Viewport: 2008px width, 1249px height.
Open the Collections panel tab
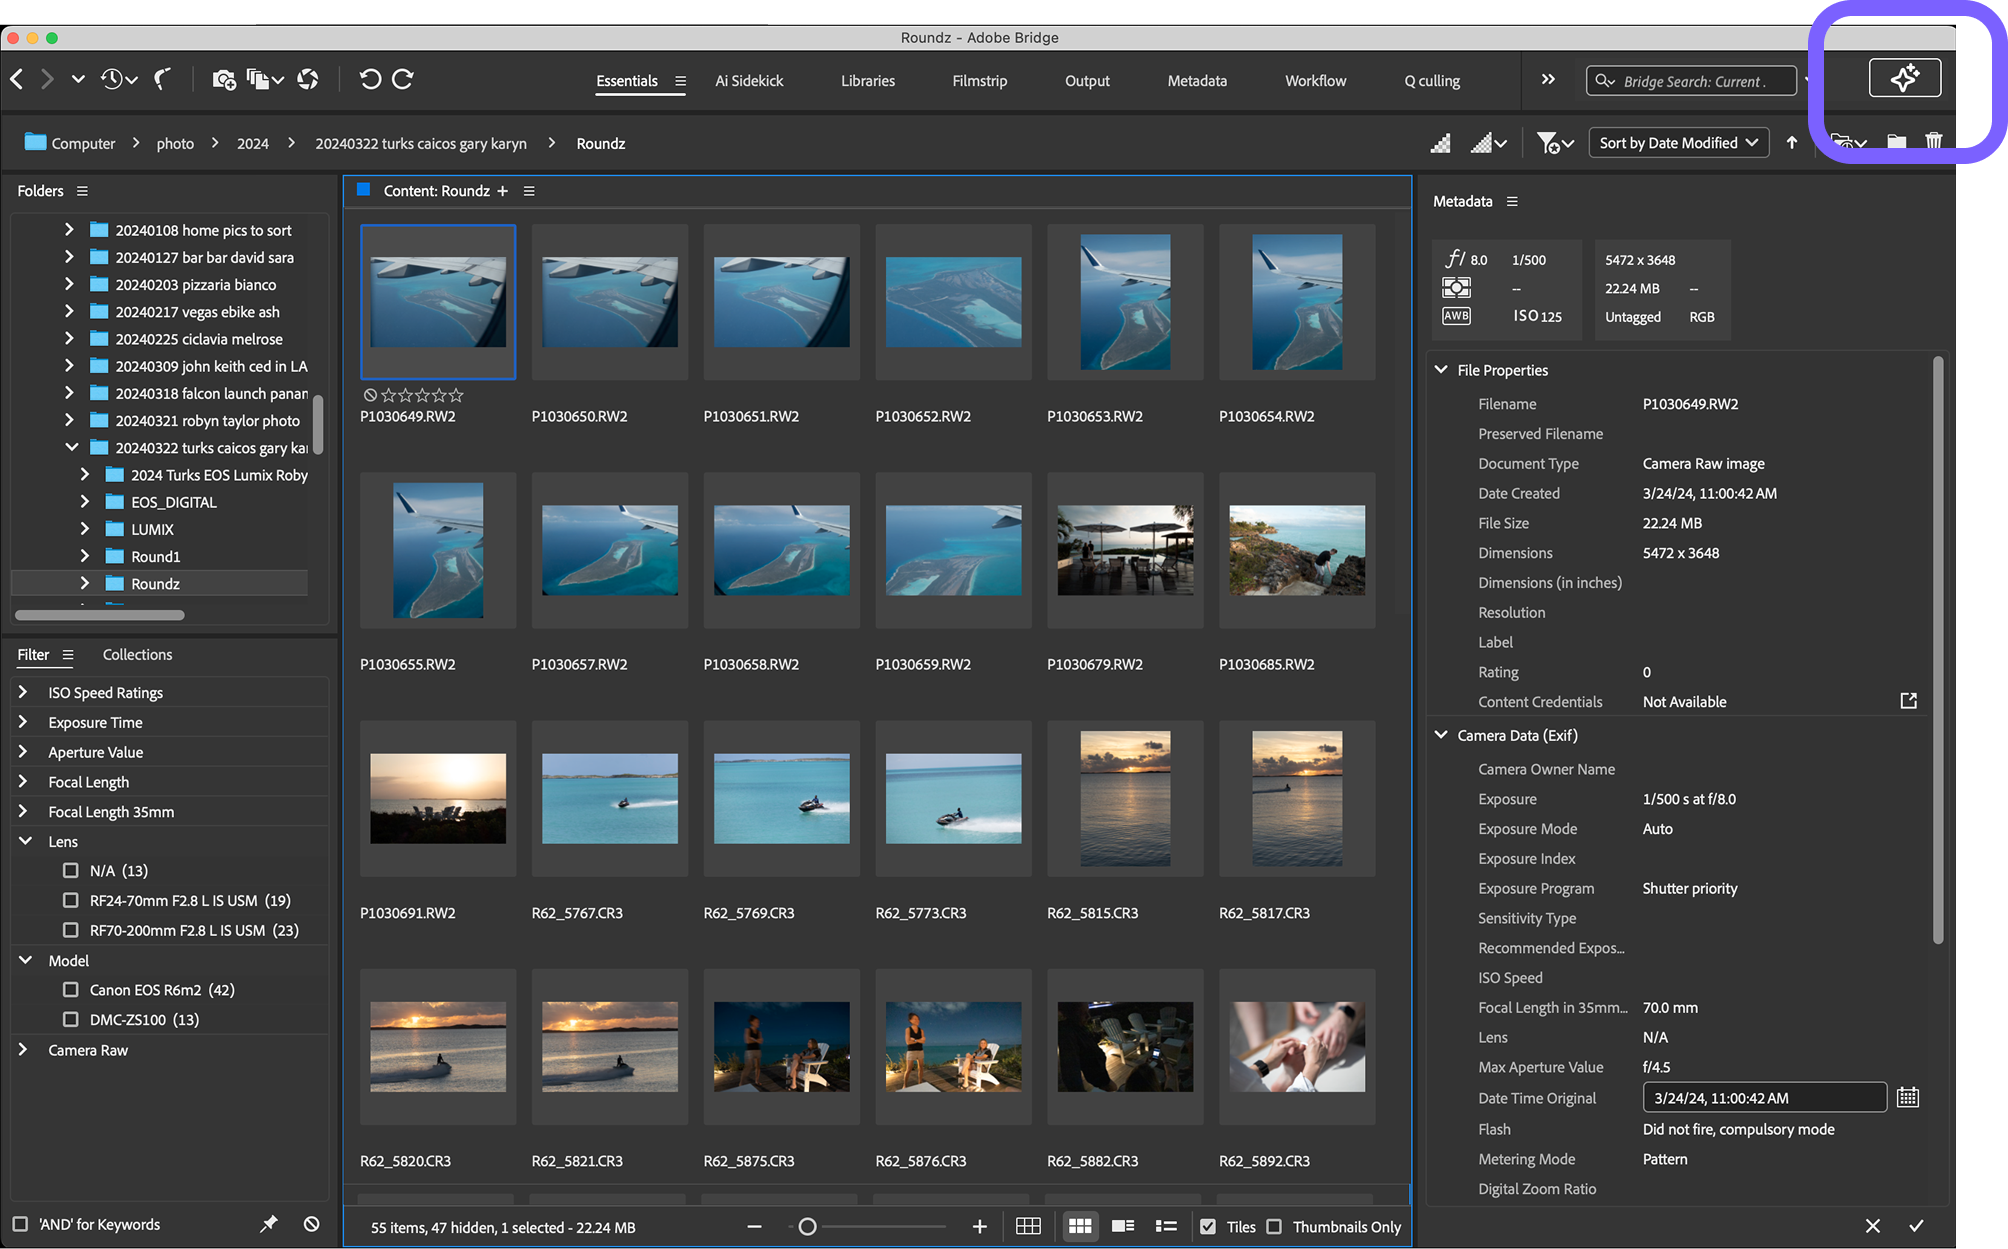click(137, 654)
